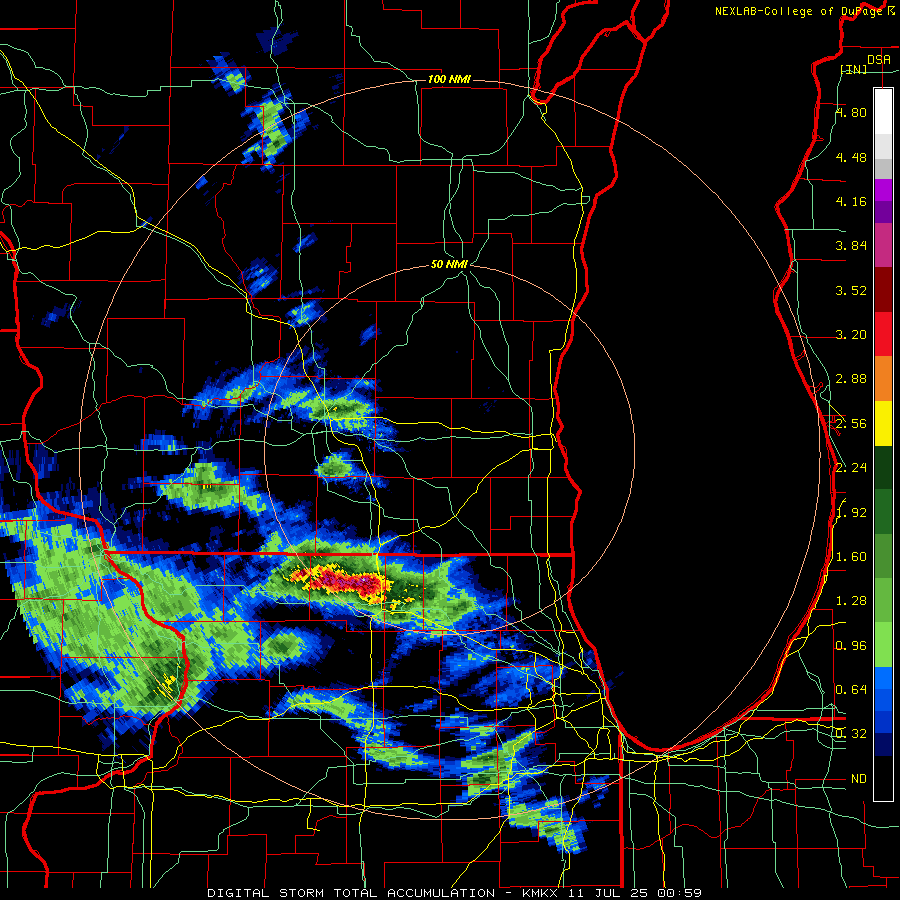Select the 3.52 legend value
The image size is (900, 900).
[851, 290]
